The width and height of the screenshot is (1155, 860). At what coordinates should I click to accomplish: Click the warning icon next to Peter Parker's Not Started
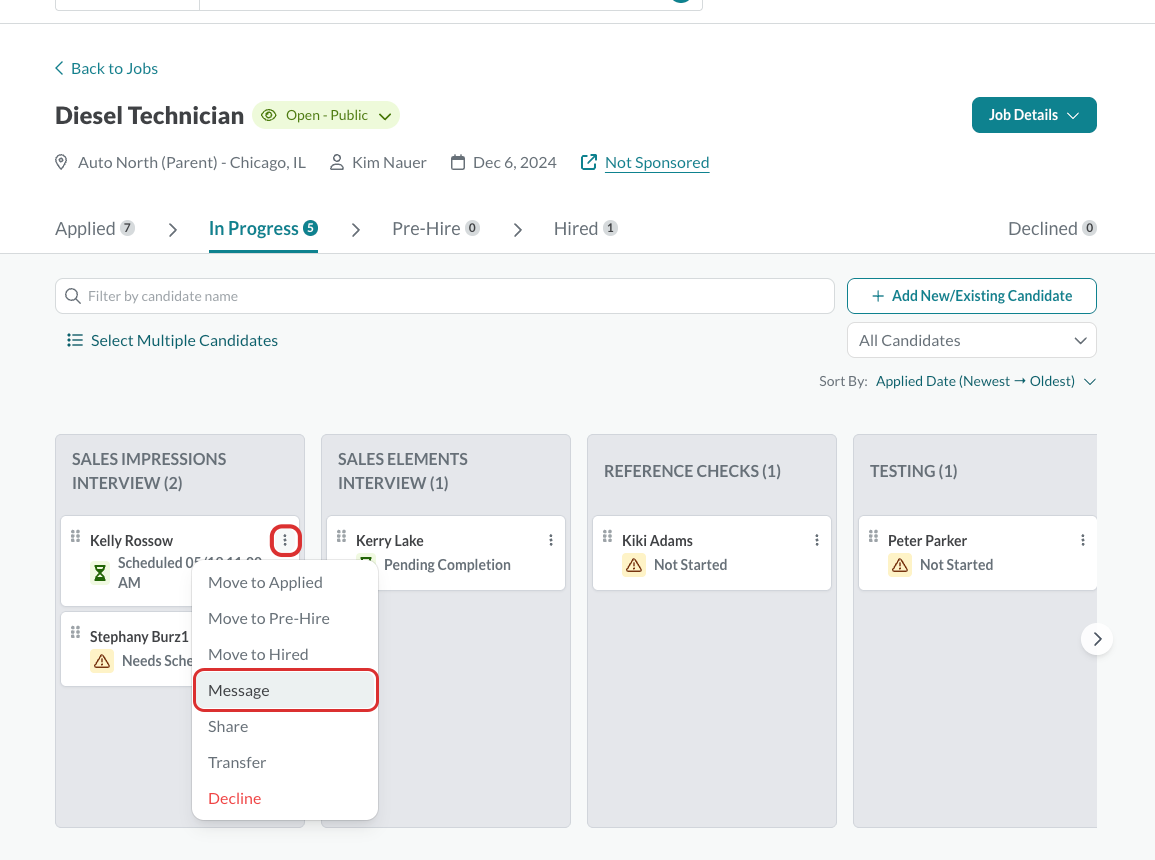pos(899,565)
